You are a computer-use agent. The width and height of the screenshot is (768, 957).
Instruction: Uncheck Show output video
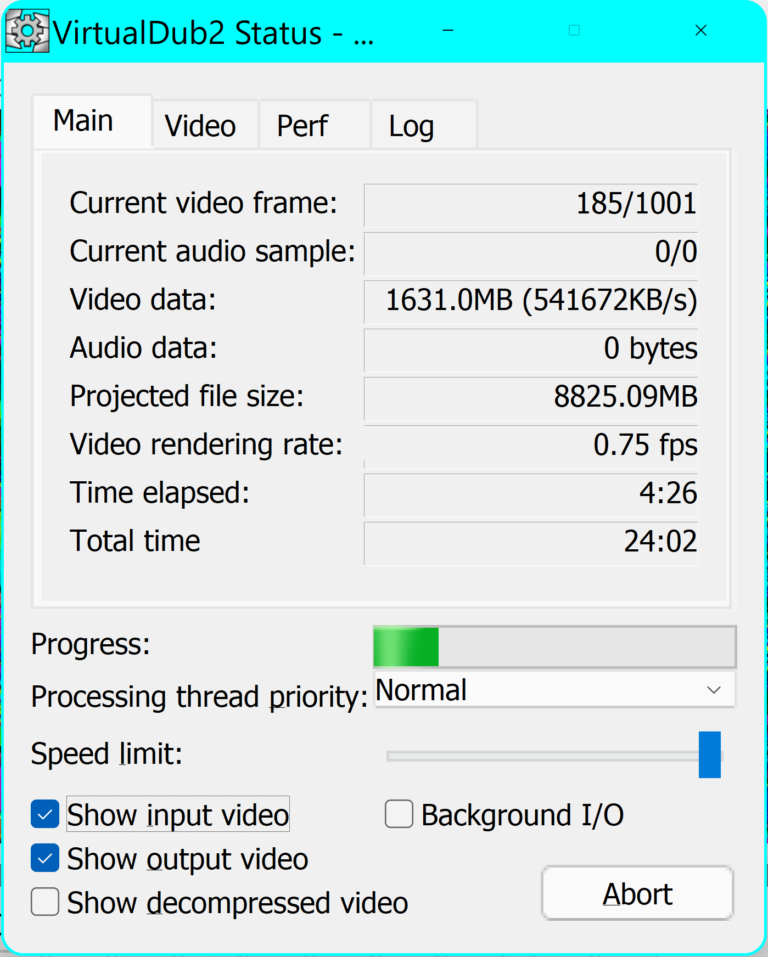[x=45, y=859]
